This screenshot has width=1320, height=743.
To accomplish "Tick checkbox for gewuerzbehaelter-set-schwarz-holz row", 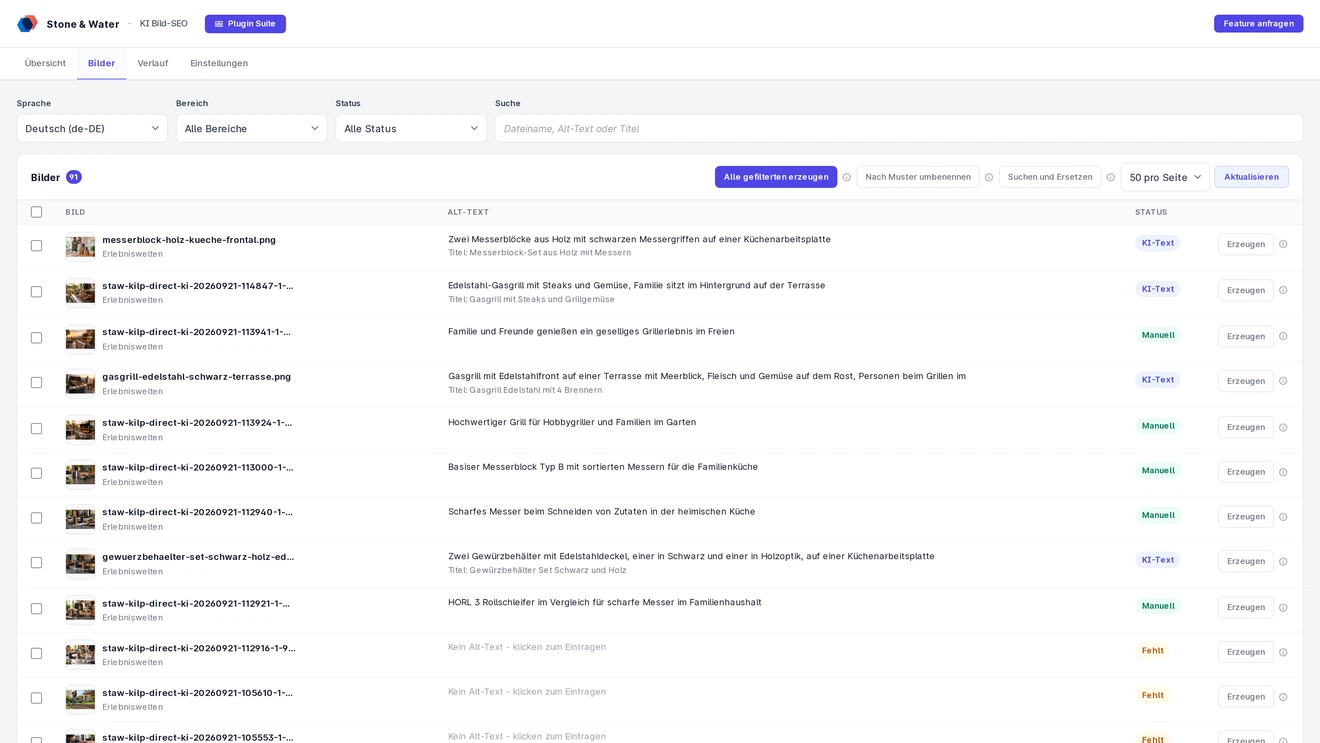I will tap(36, 563).
